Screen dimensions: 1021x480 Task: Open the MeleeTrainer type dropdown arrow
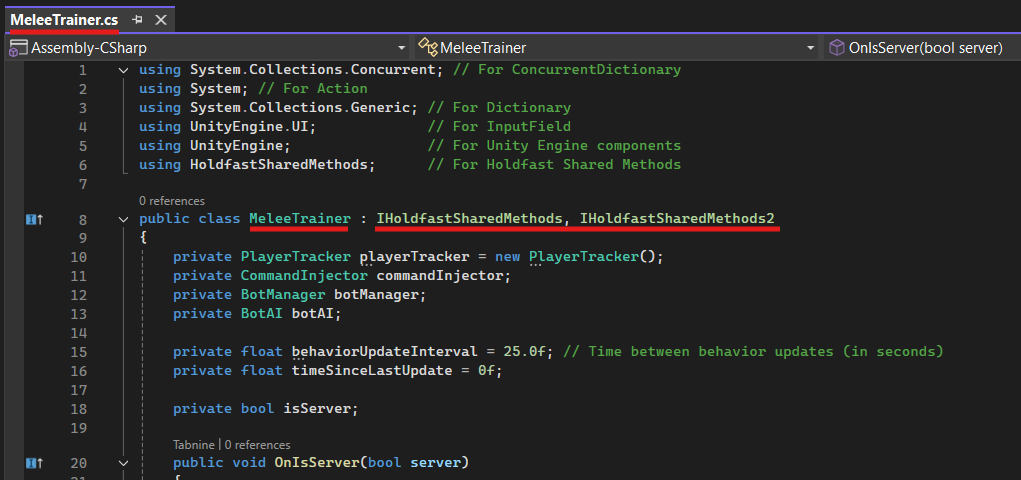pos(810,47)
